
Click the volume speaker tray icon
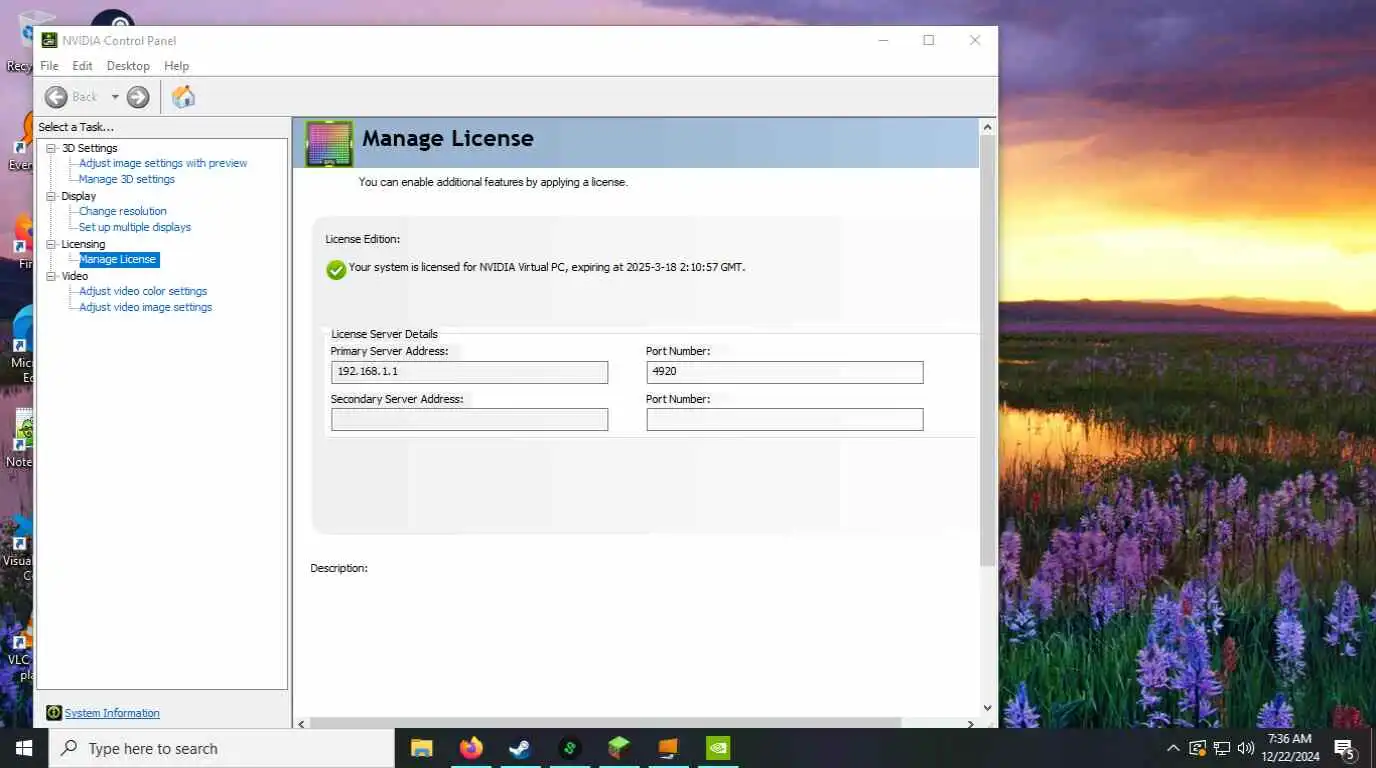pyautogui.click(x=1246, y=748)
